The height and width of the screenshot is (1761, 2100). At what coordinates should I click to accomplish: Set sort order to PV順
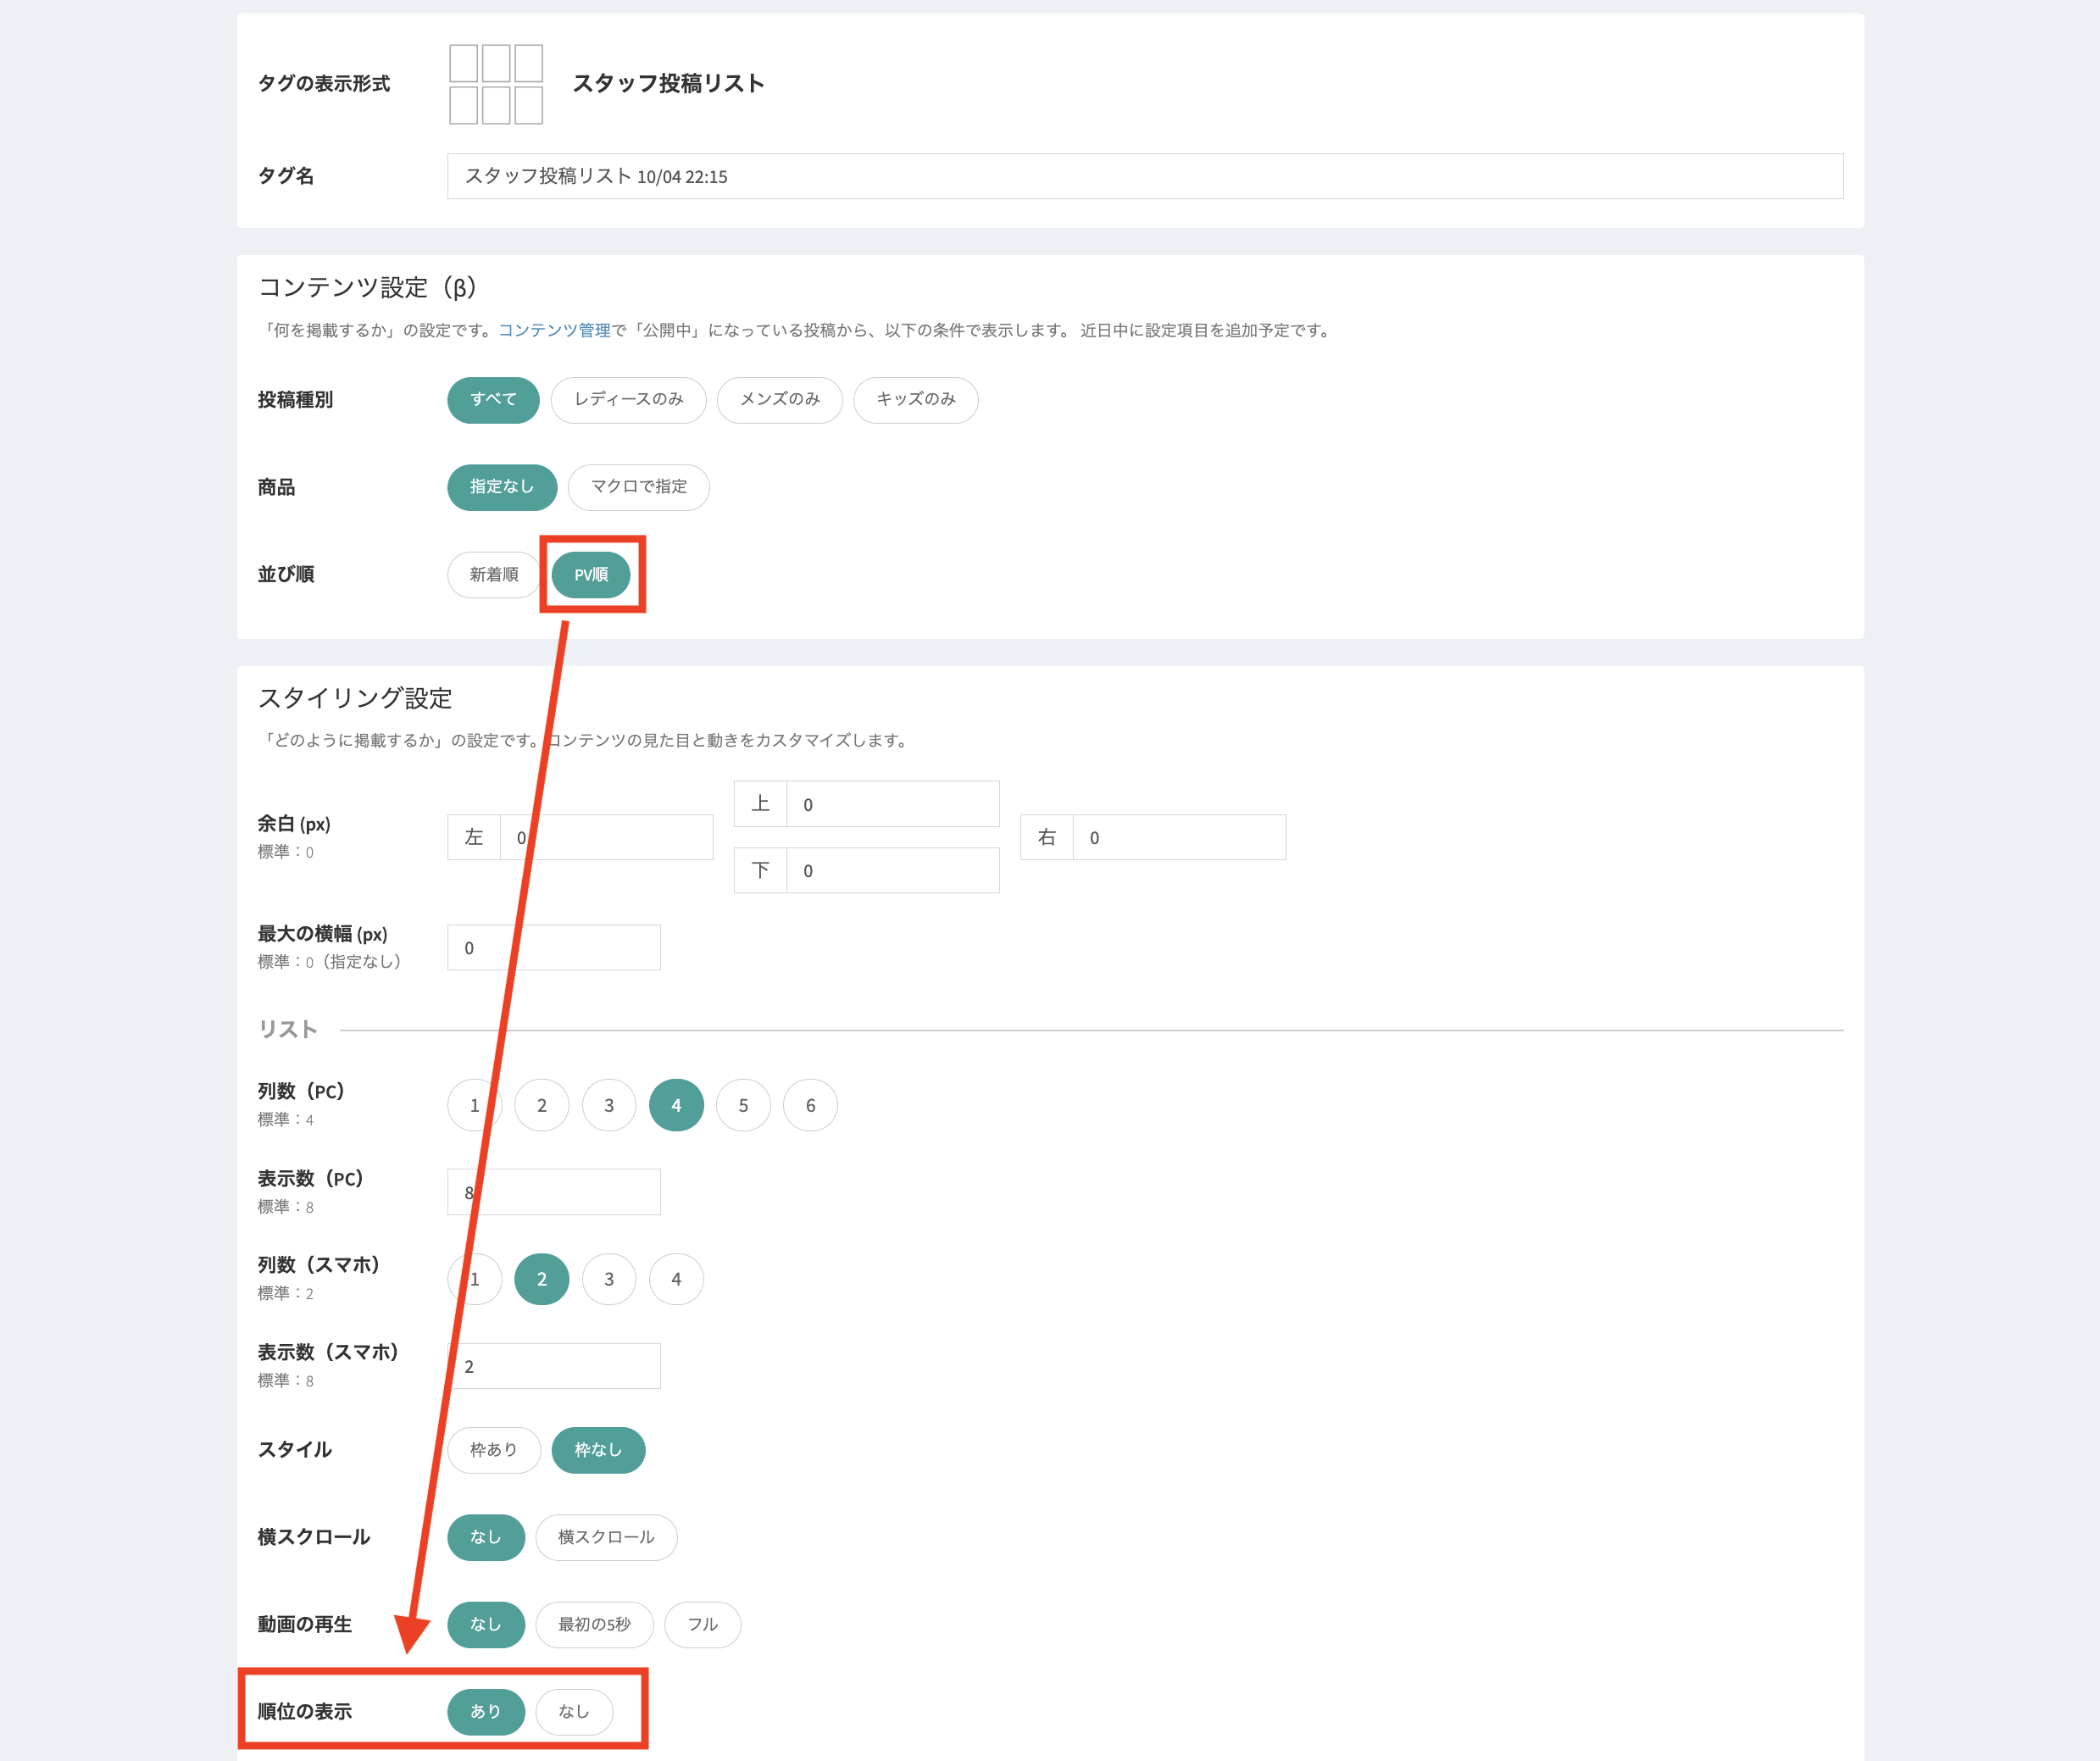tap(591, 575)
